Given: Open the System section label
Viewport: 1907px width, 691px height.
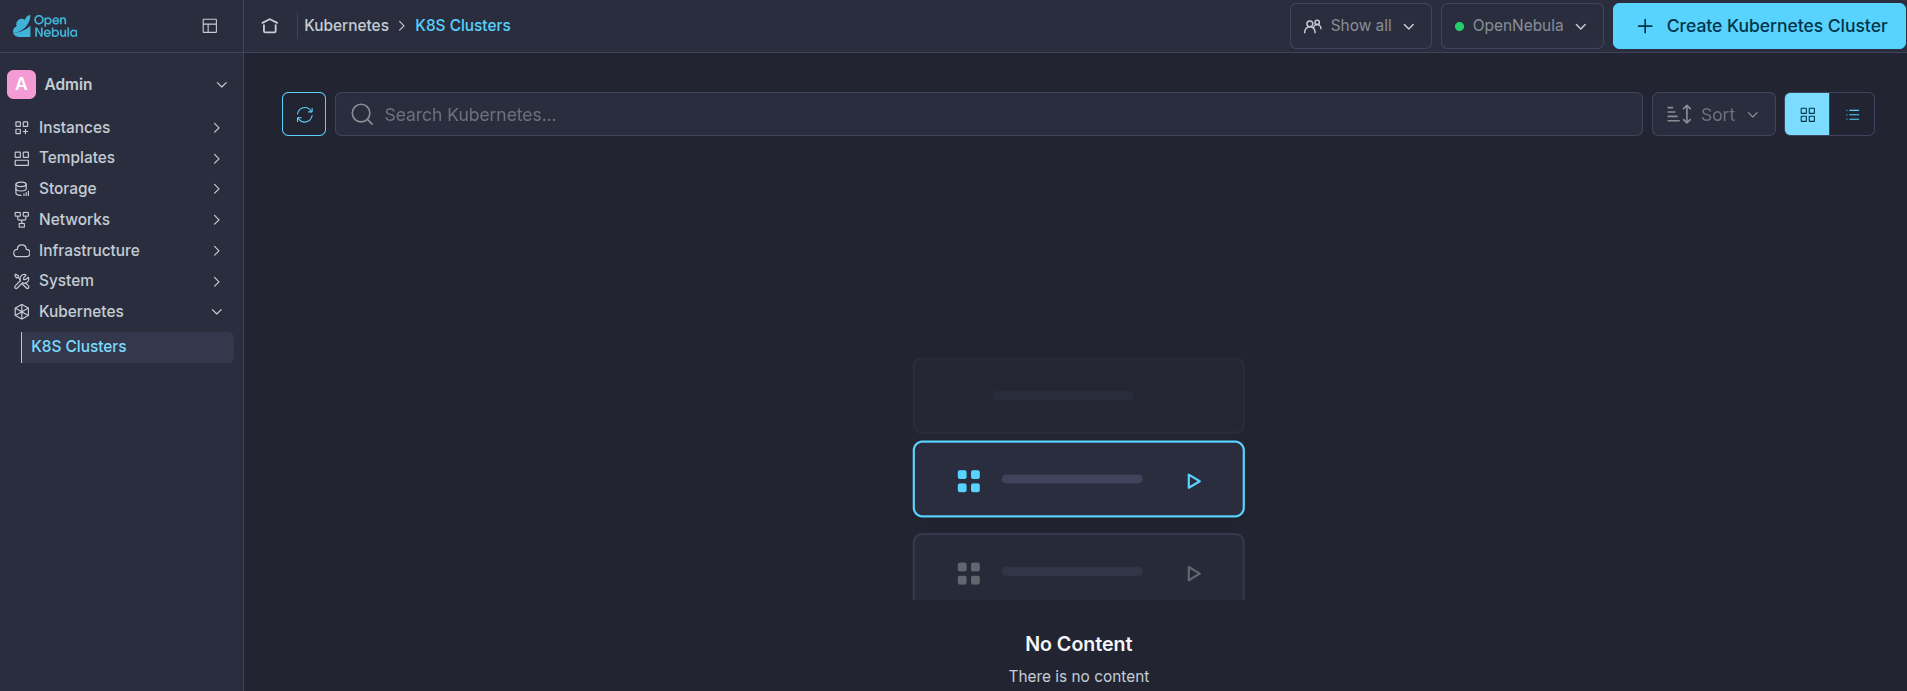Looking at the screenshot, I should pyautogui.click(x=66, y=281).
